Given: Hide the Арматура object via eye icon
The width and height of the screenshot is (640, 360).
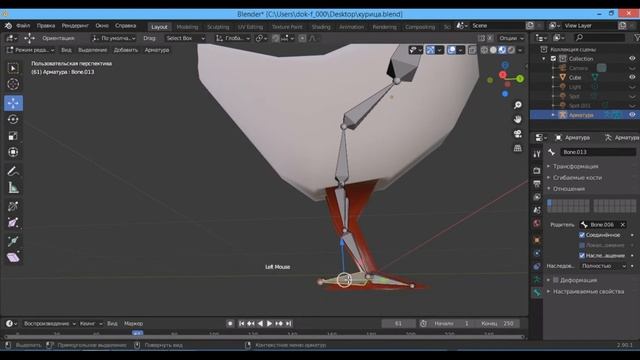Looking at the screenshot, I should tap(632, 115).
